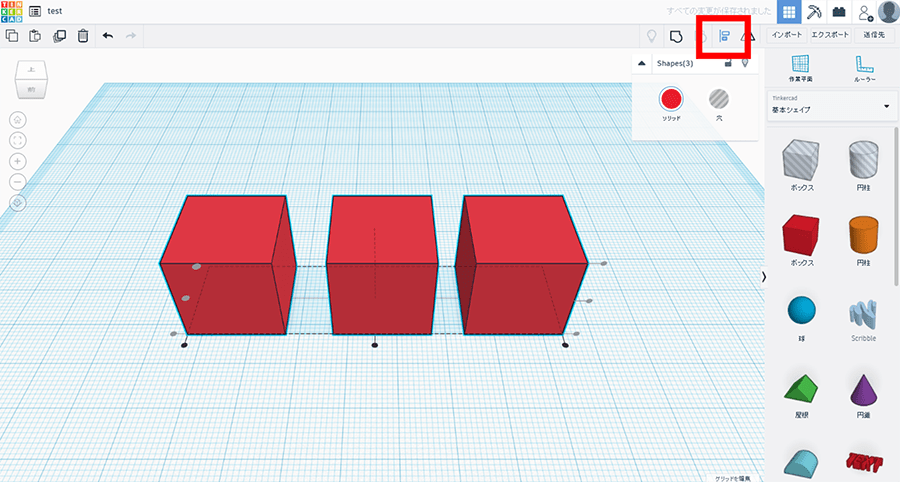
Task: Collapse the right shapes sidebar
Action: 764,276
